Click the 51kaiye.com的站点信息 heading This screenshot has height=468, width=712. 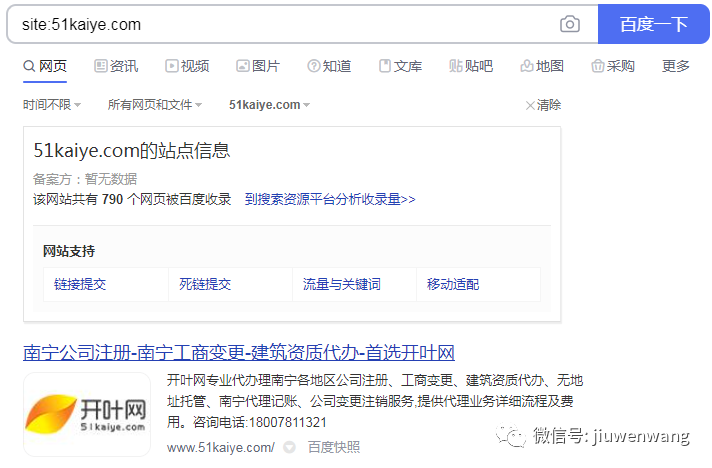[x=132, y=151]
